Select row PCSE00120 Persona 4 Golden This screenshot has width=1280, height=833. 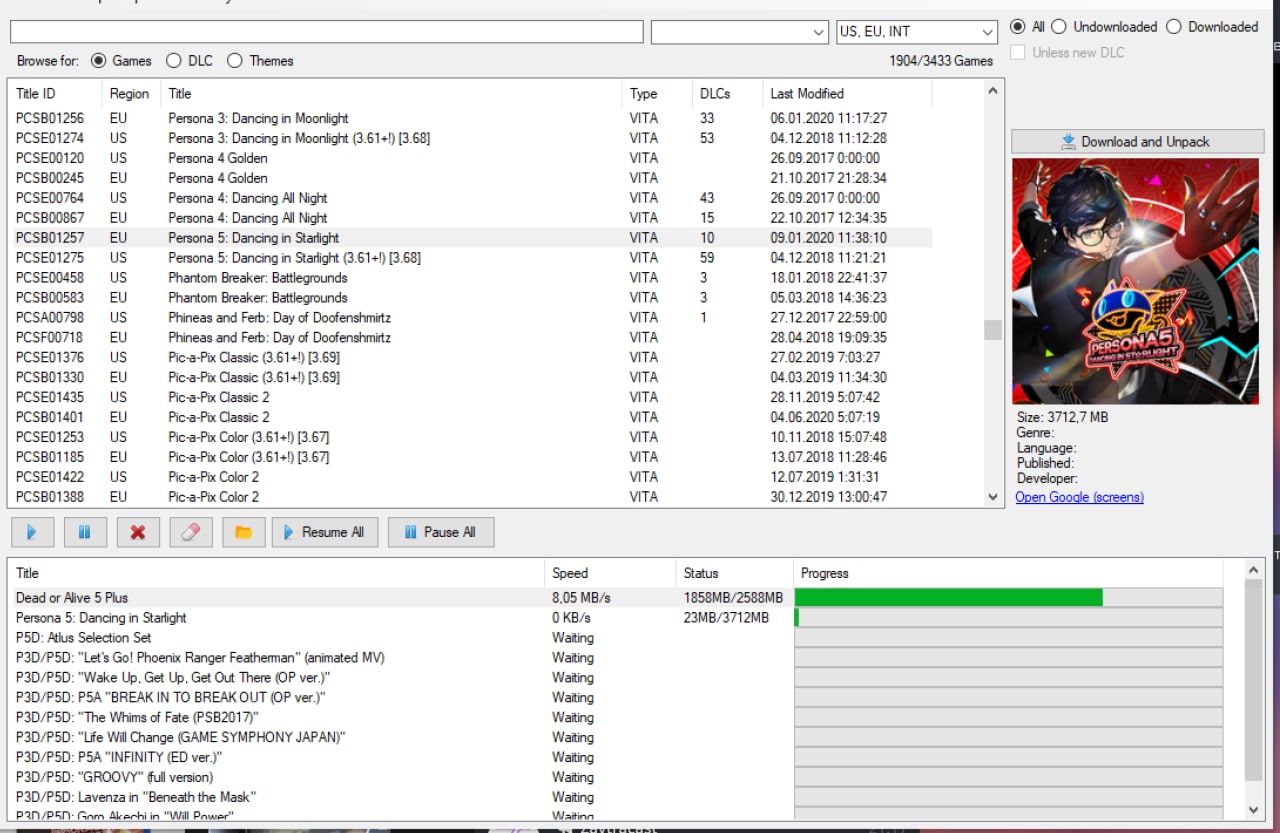click(x=470, y=158)
